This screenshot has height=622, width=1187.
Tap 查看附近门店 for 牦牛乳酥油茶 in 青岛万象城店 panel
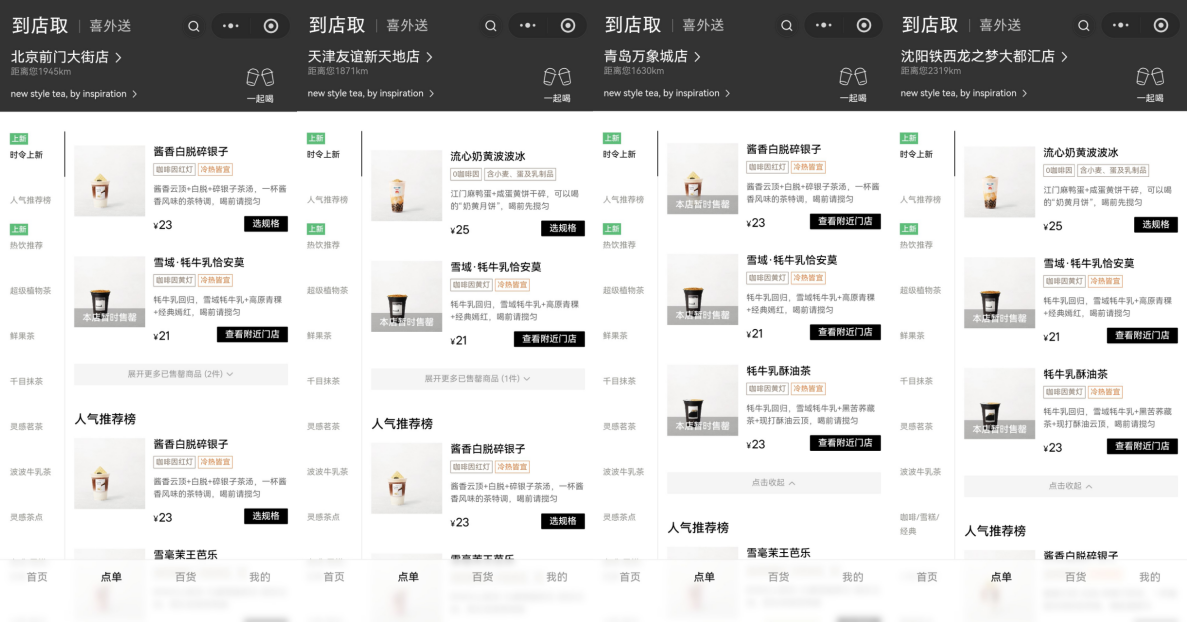[x=844, y=443]
